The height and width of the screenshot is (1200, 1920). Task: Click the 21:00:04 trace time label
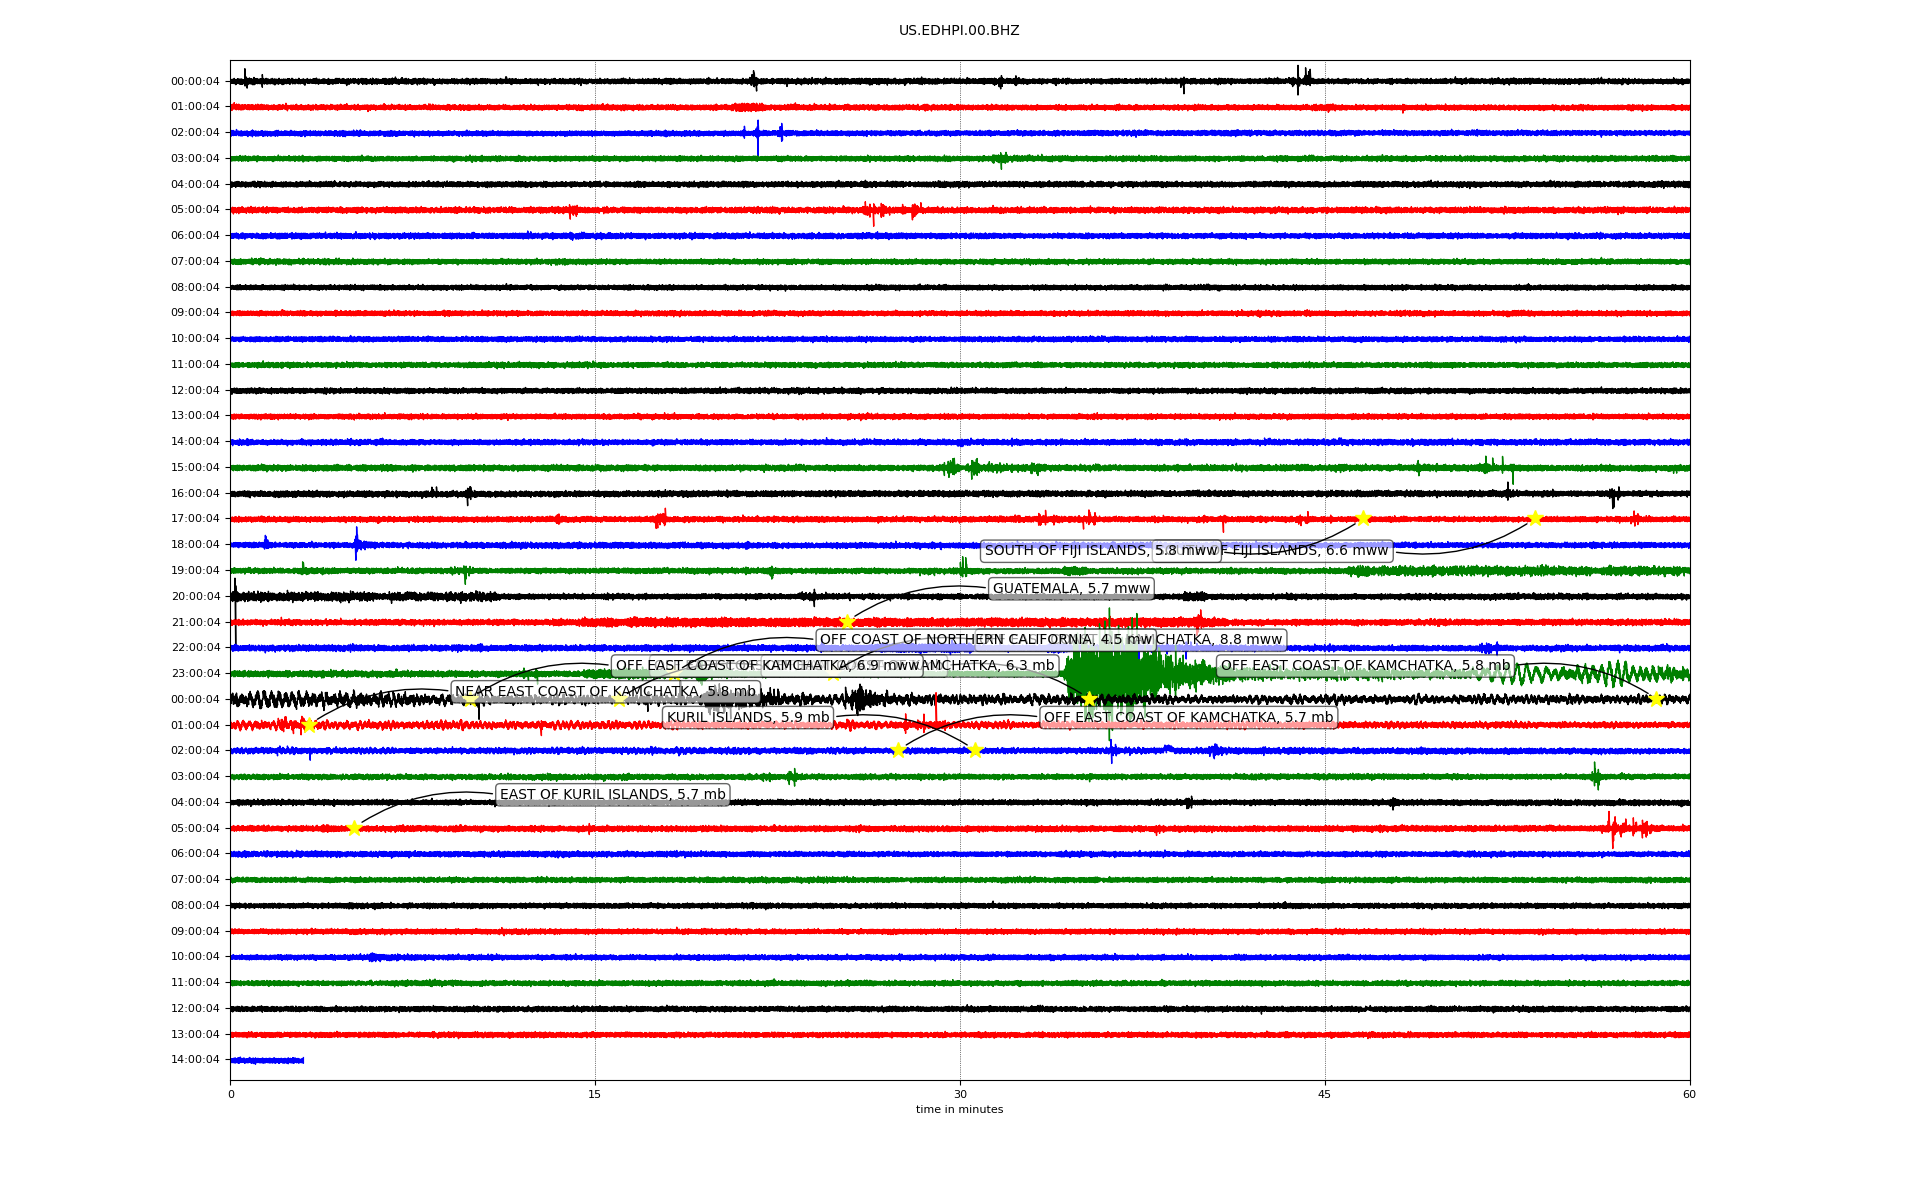[x=195, y=623]
